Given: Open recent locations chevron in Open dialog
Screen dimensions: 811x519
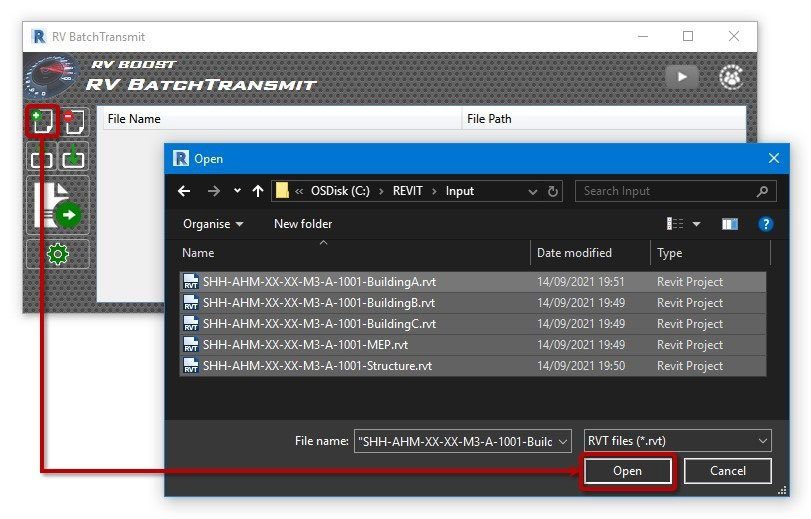Looking at the screenshot, I should (237, 191).
